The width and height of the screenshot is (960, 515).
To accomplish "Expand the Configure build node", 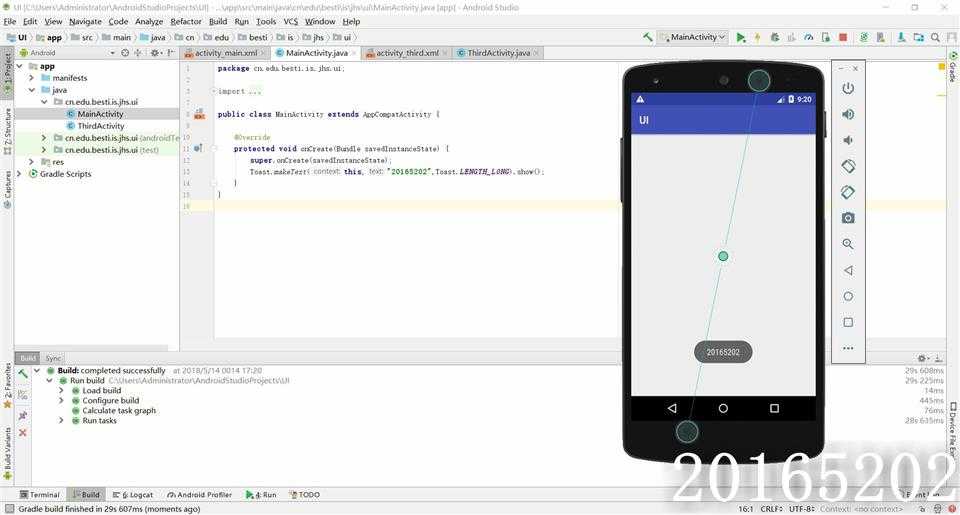I will point(61,400).
